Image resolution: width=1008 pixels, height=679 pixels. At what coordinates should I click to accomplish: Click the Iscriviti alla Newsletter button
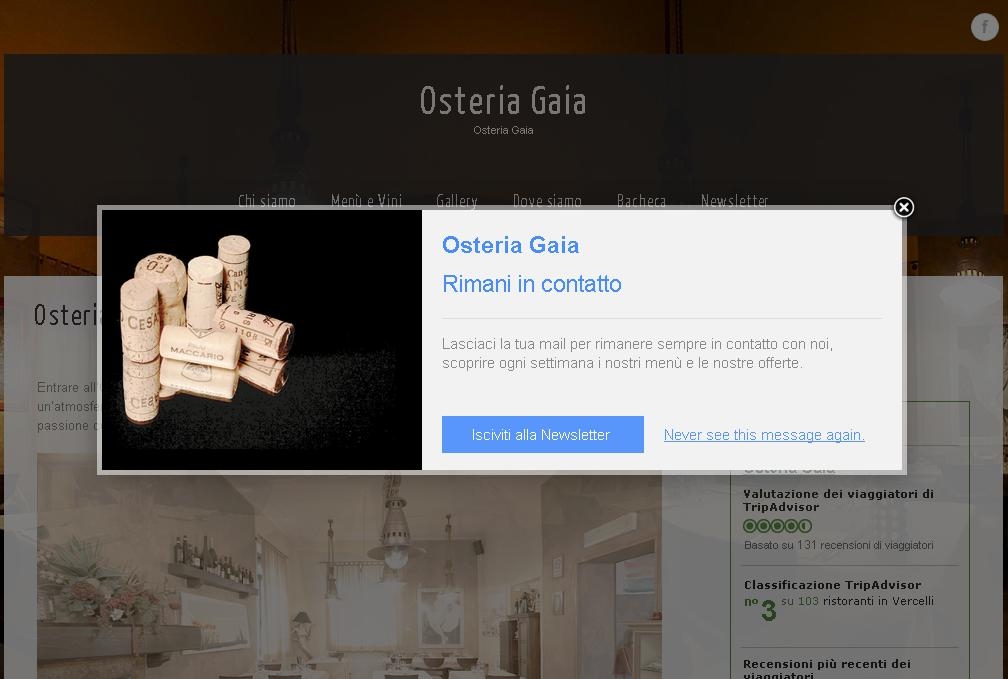[x=543, y=434]
